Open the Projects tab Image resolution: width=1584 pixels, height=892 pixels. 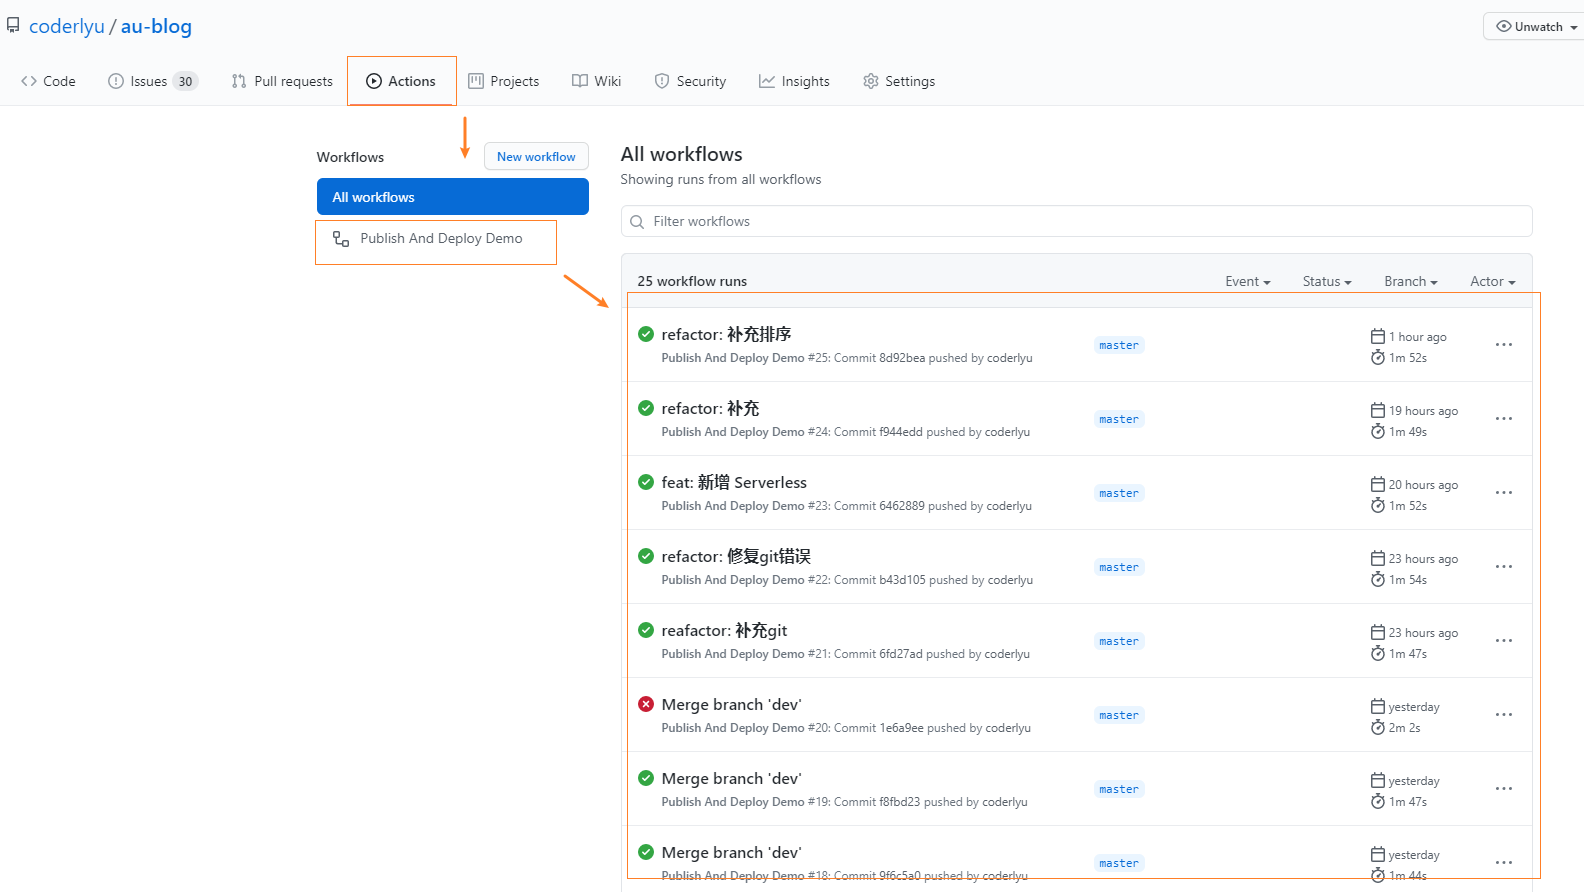[504, 81]
